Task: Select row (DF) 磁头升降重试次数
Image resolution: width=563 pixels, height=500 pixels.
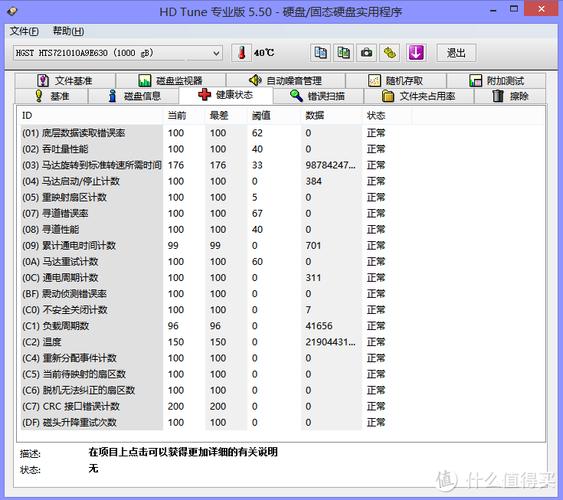Action: coord(215,422)
